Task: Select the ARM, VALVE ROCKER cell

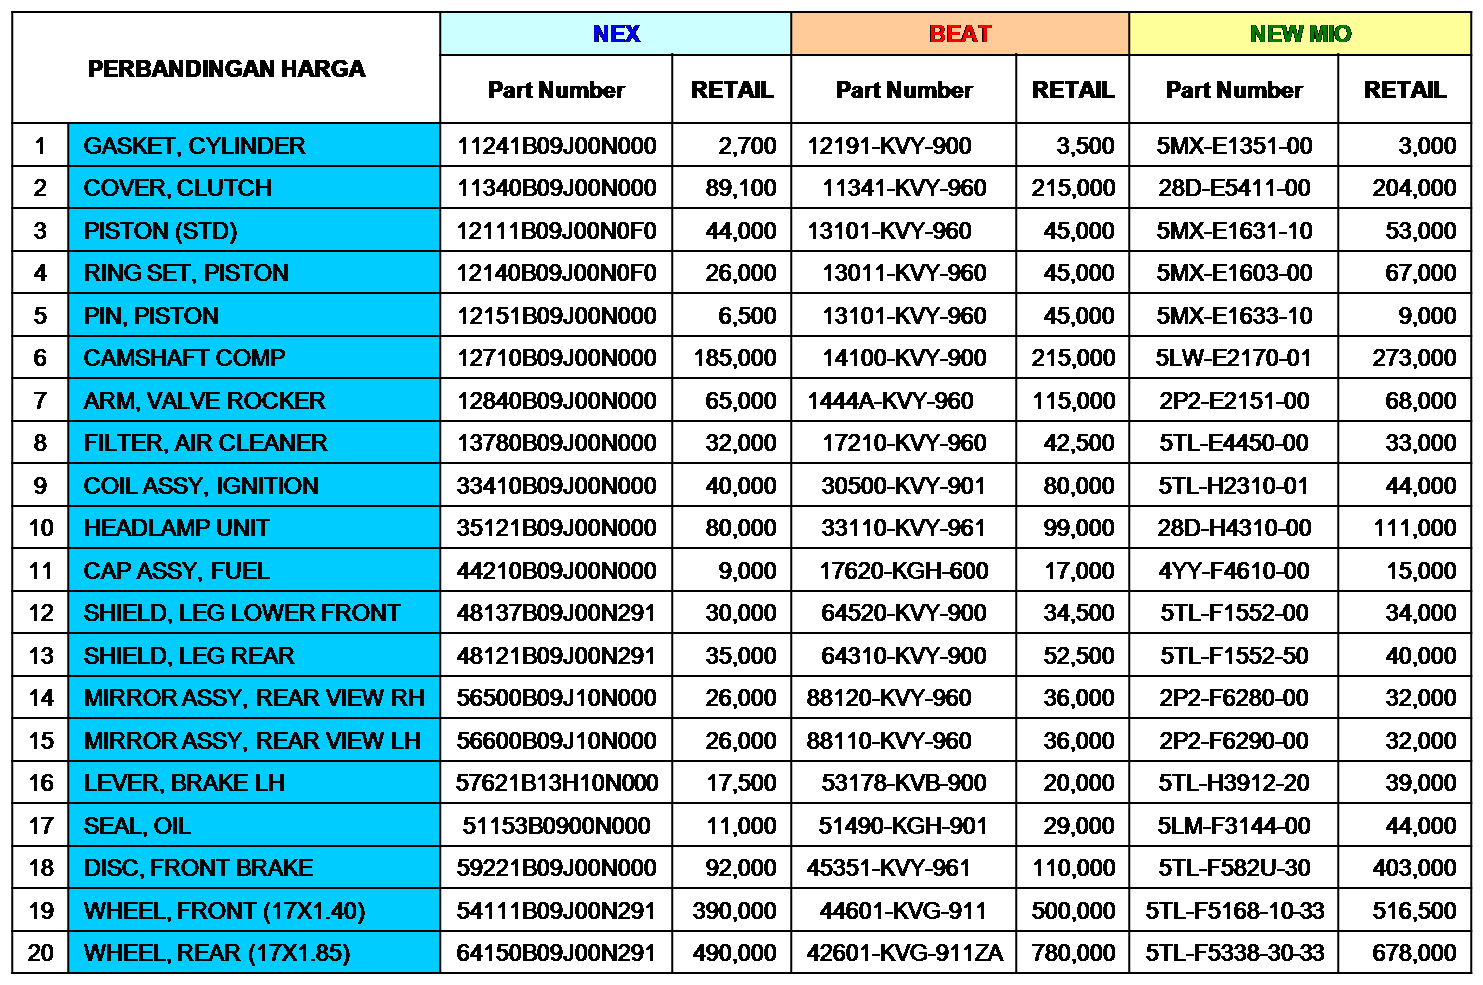Action: [254, 401]
